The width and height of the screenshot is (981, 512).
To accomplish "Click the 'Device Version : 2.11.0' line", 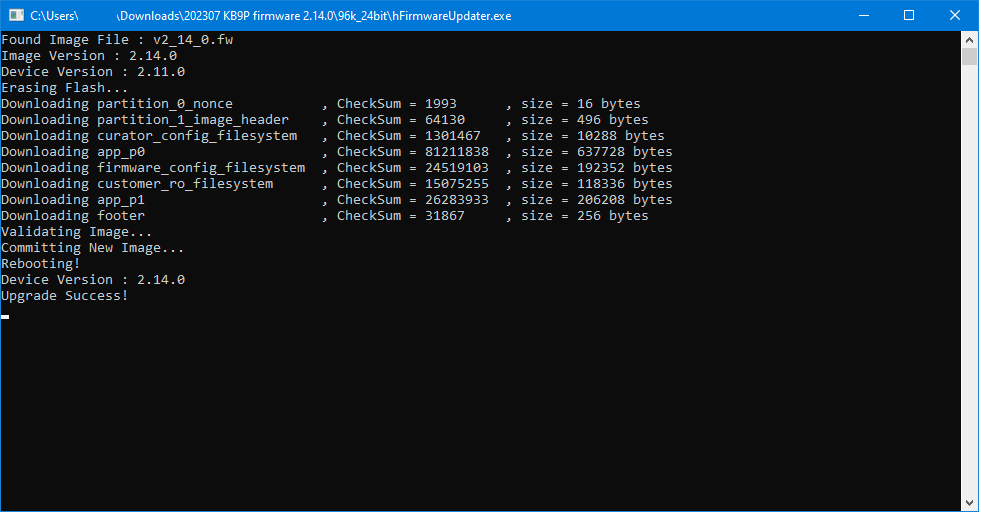I will tap(93, 72).
